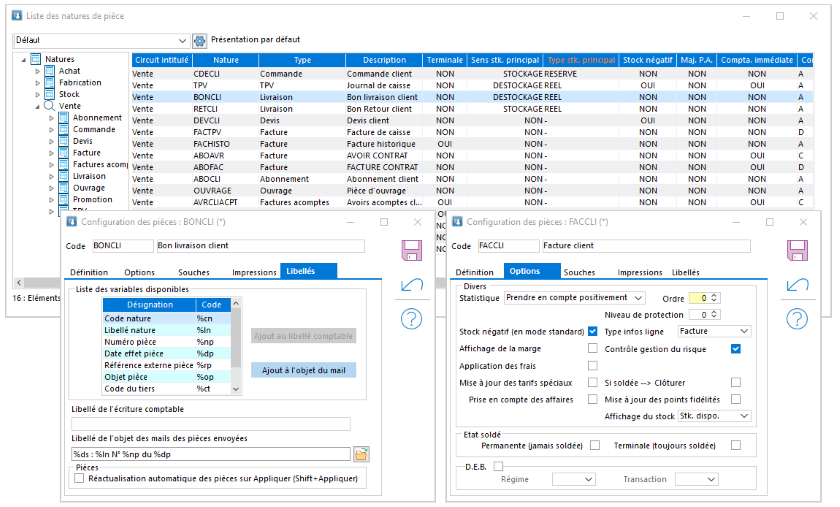Expand the Achat node in the Natures tree
The height and width of the screenshot is (507, 840).
38,71
